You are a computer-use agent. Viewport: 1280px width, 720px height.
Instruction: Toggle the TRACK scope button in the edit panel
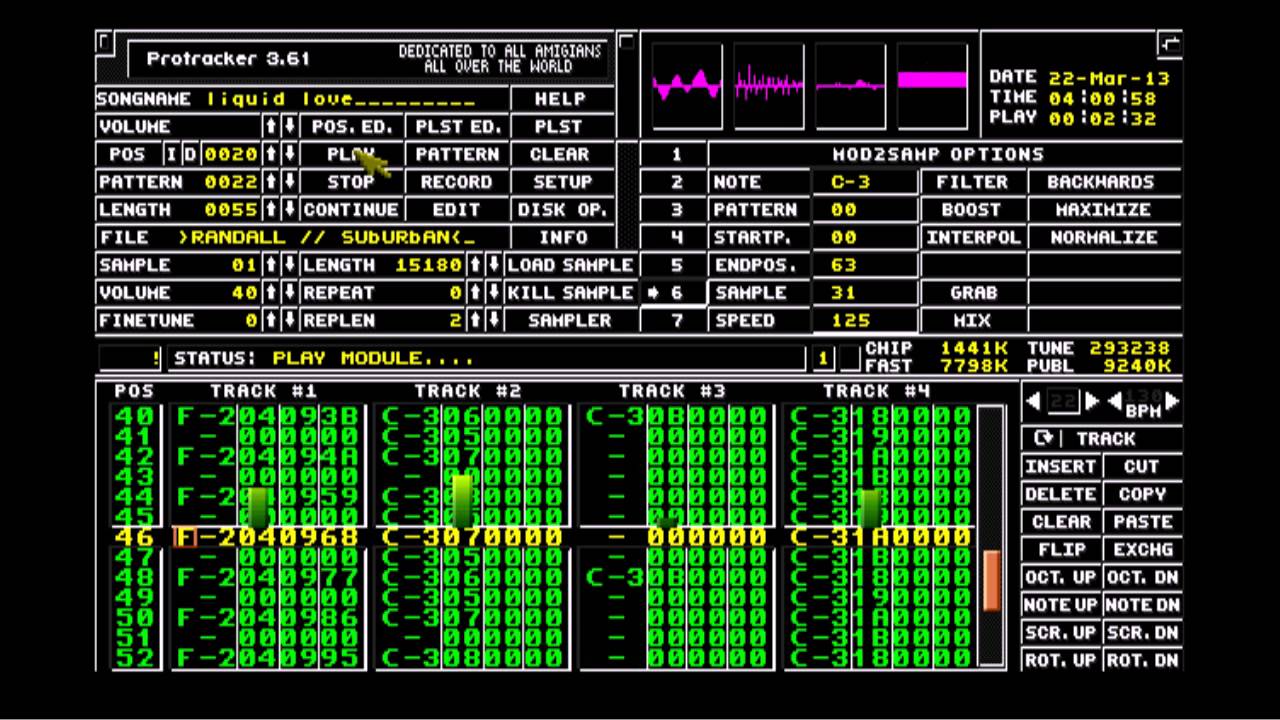[1104, 439]
